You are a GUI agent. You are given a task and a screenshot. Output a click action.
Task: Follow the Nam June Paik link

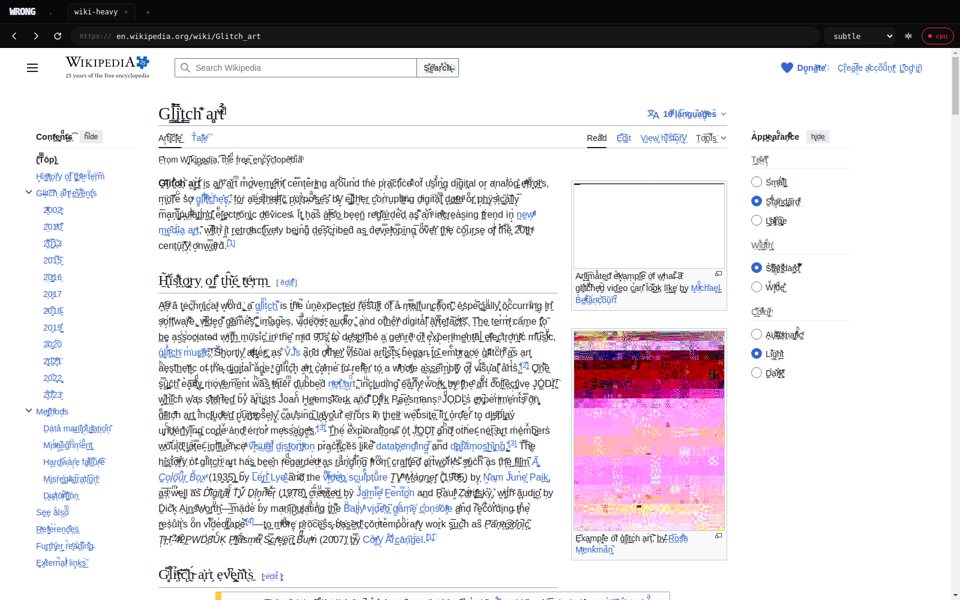pos(516,477)
